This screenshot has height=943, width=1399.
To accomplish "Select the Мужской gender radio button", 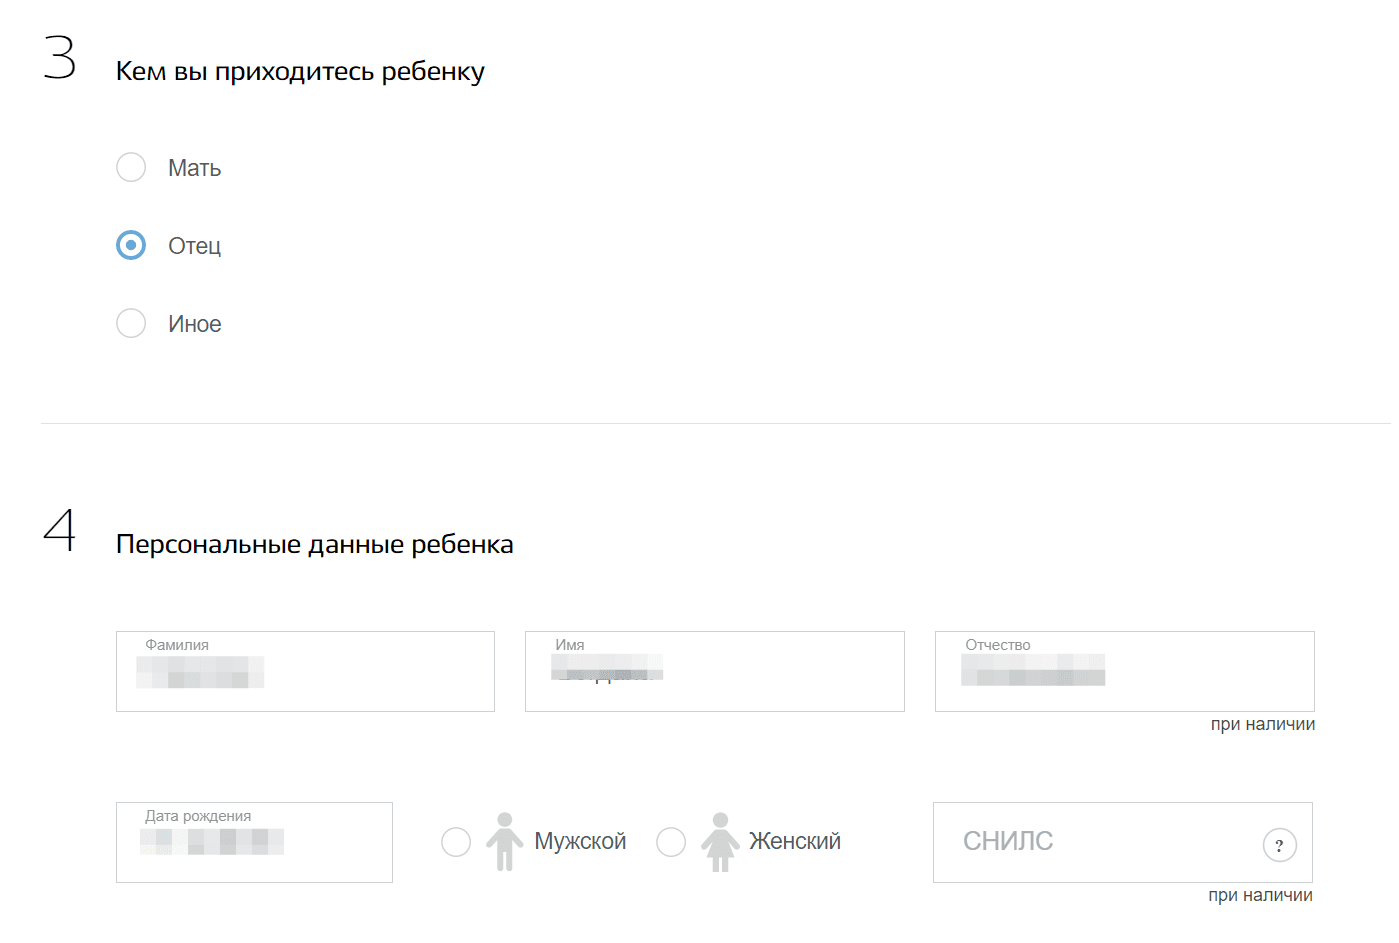I will 456,842.
